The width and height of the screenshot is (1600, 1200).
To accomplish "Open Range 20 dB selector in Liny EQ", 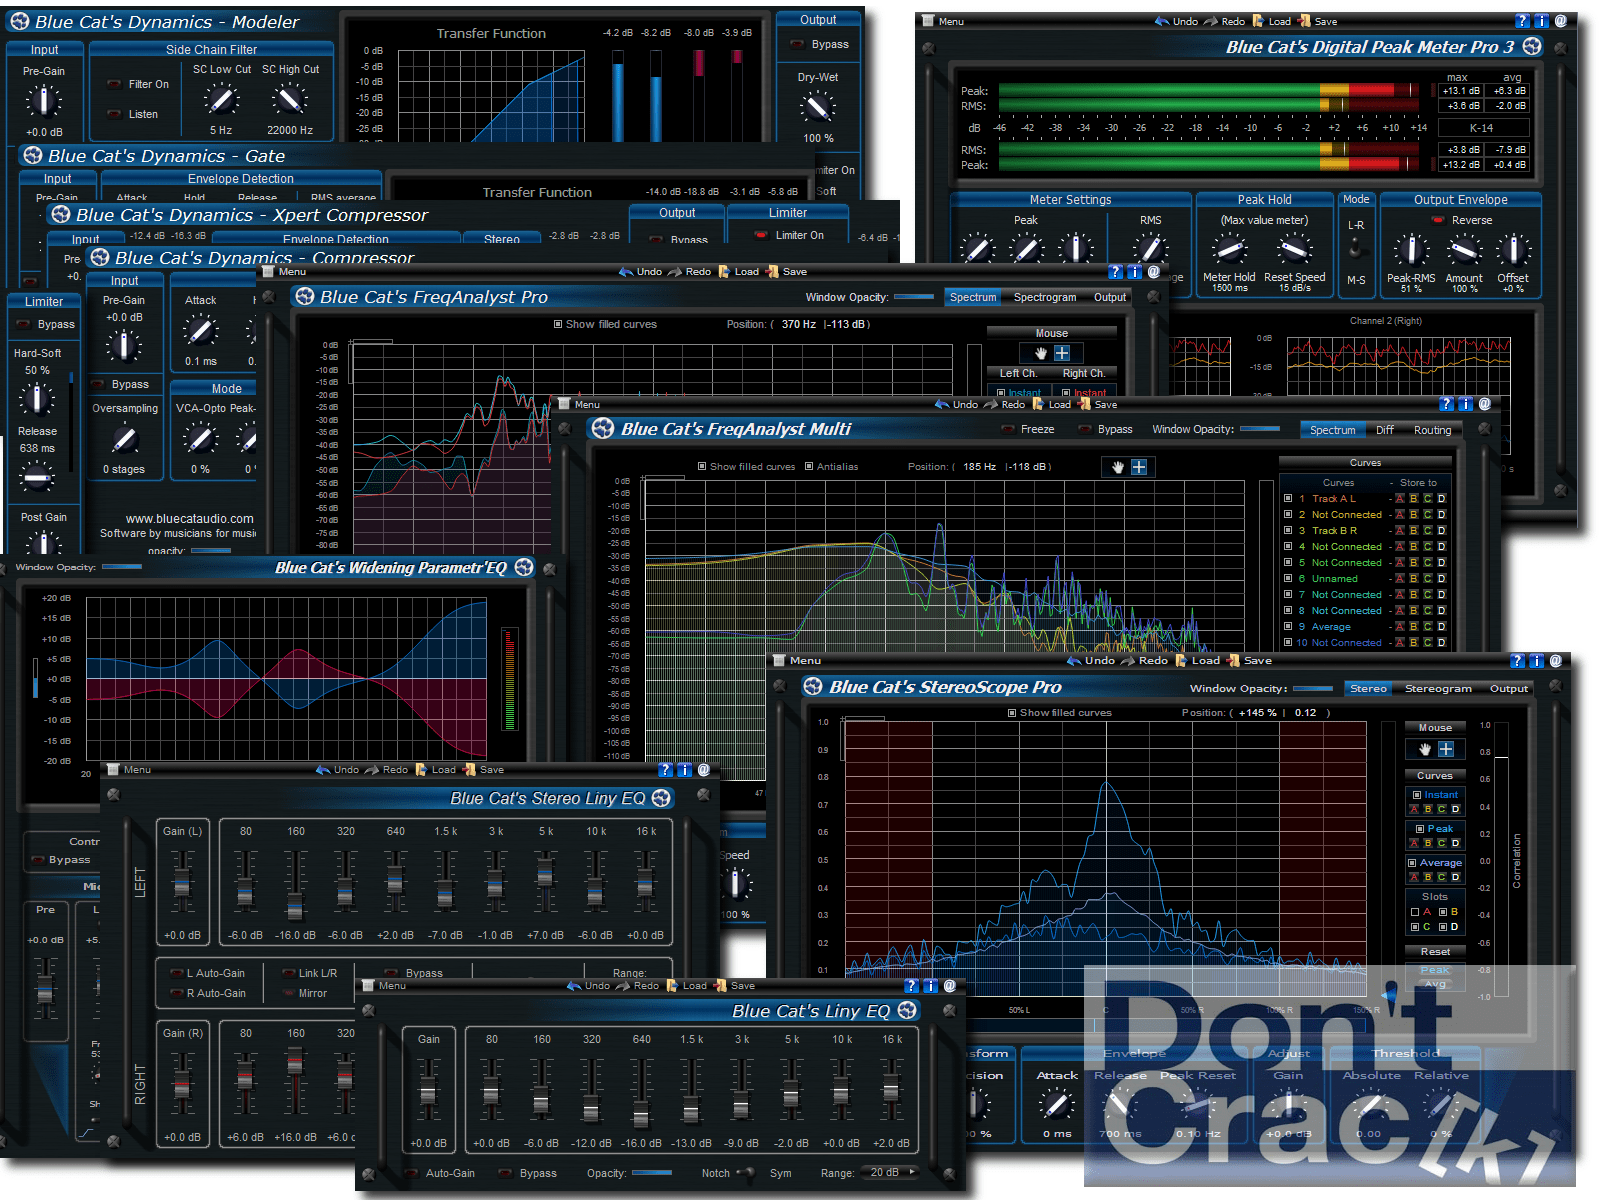I will [x=891, y=1172].
